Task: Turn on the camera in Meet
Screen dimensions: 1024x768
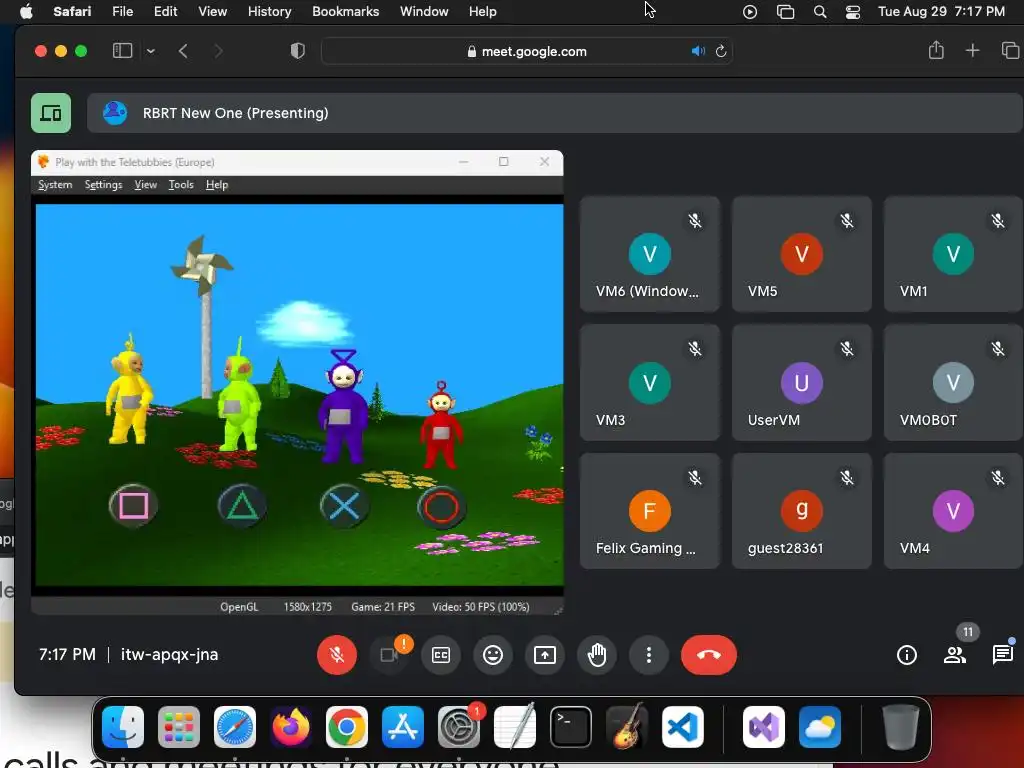Action: coord(389,654)
